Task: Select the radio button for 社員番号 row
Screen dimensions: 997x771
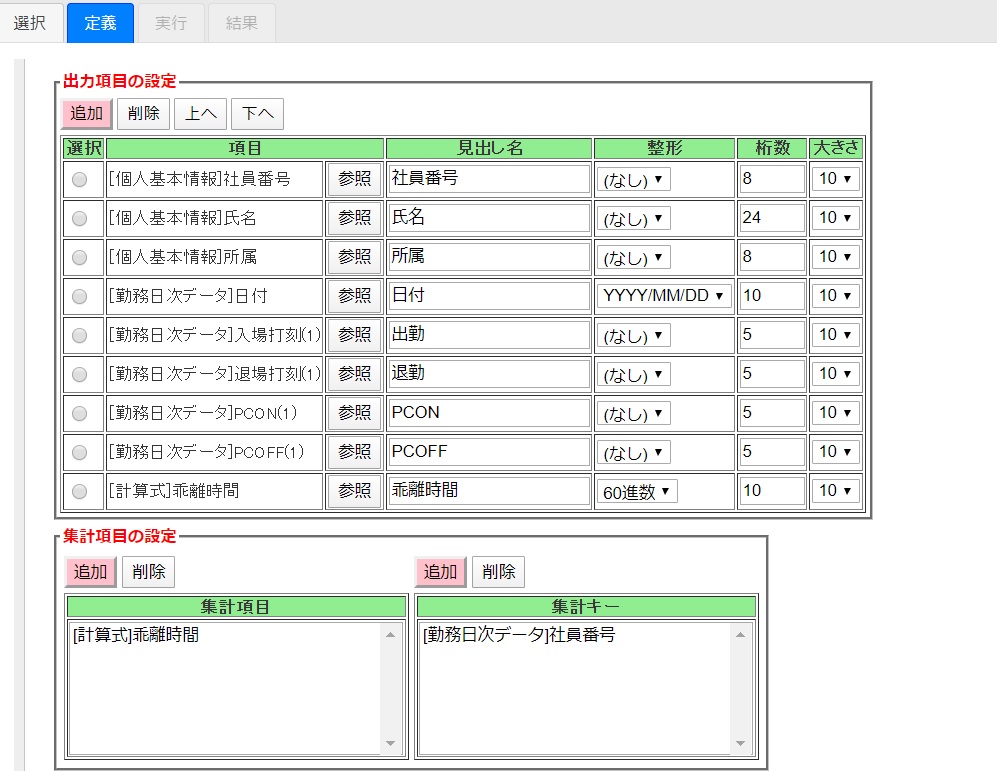Action: [x=80, y=180]
